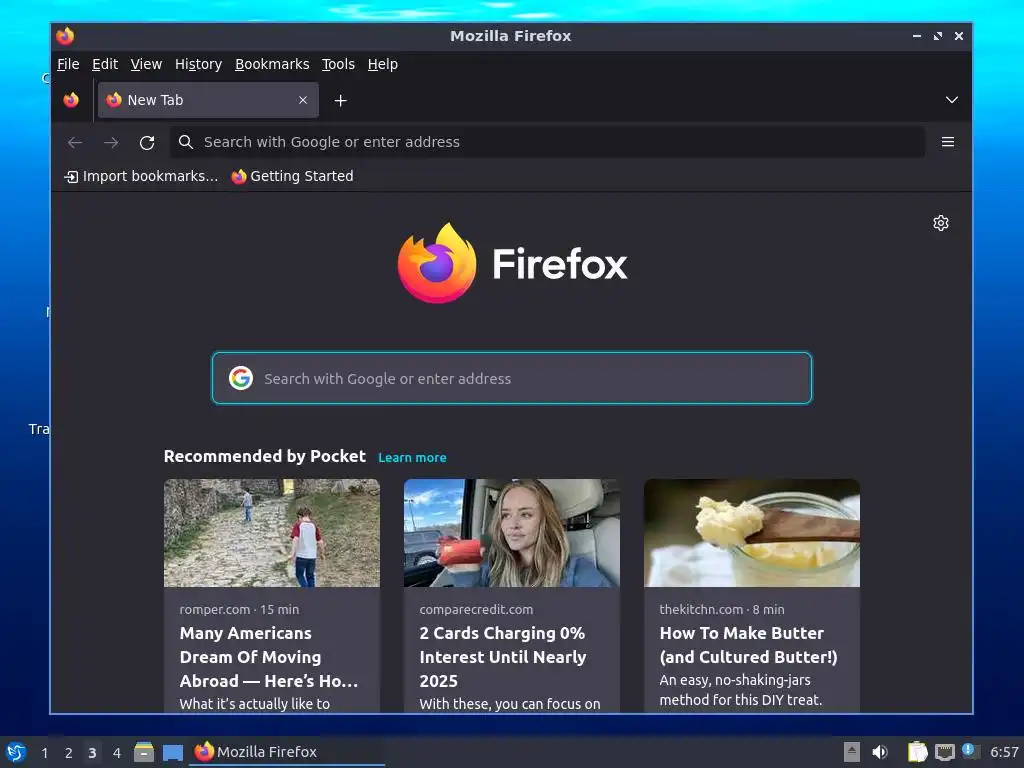Open the hamburger application menu

tap(948, 142)
